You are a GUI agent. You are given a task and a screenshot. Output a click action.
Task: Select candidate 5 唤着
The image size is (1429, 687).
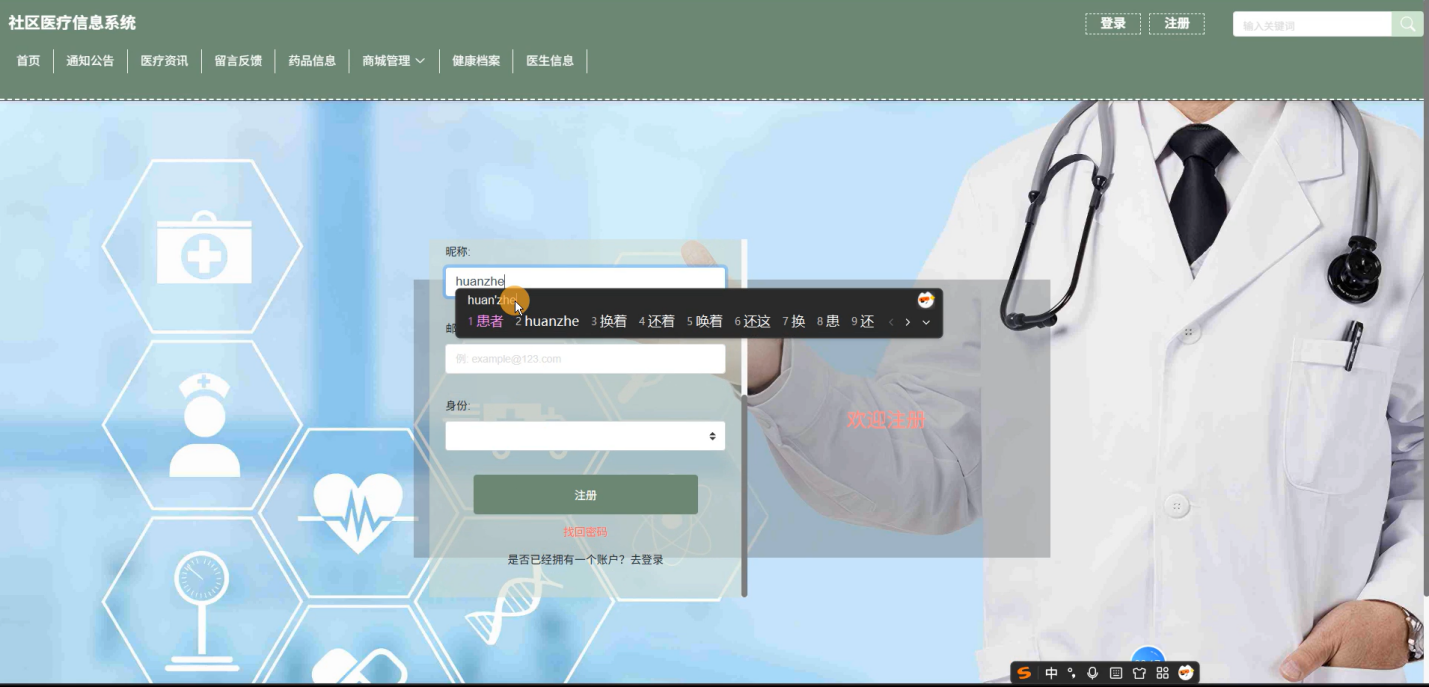pos(705,322)
